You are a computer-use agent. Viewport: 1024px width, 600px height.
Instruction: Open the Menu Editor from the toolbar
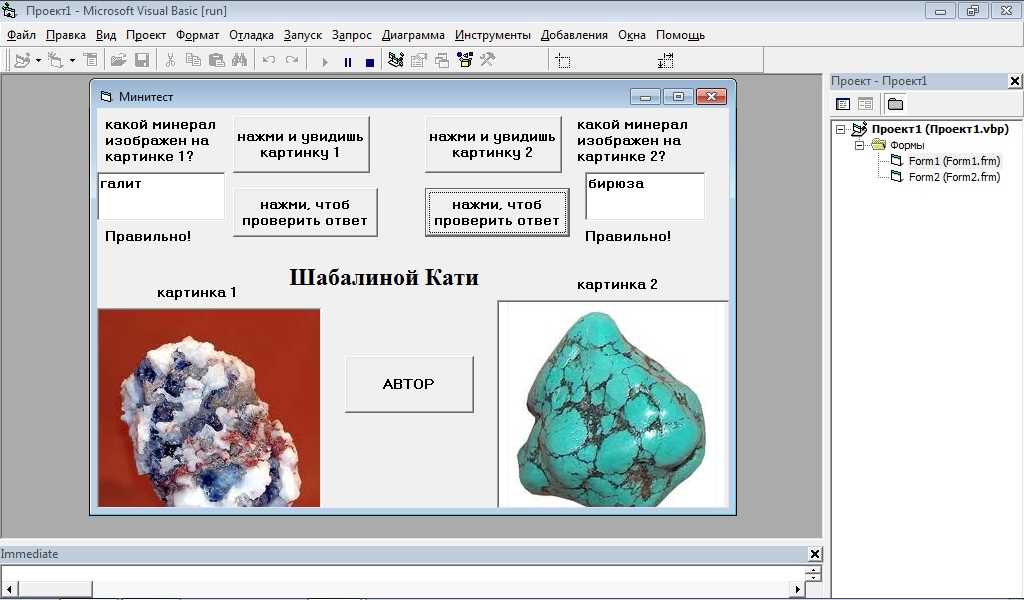tap(90, 61)
